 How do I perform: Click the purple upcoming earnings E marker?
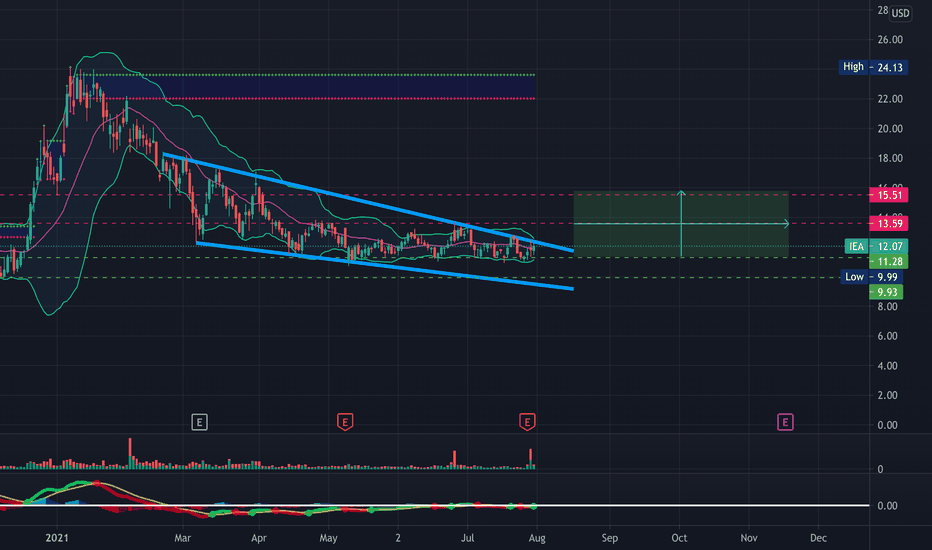[x=785, y=422]
